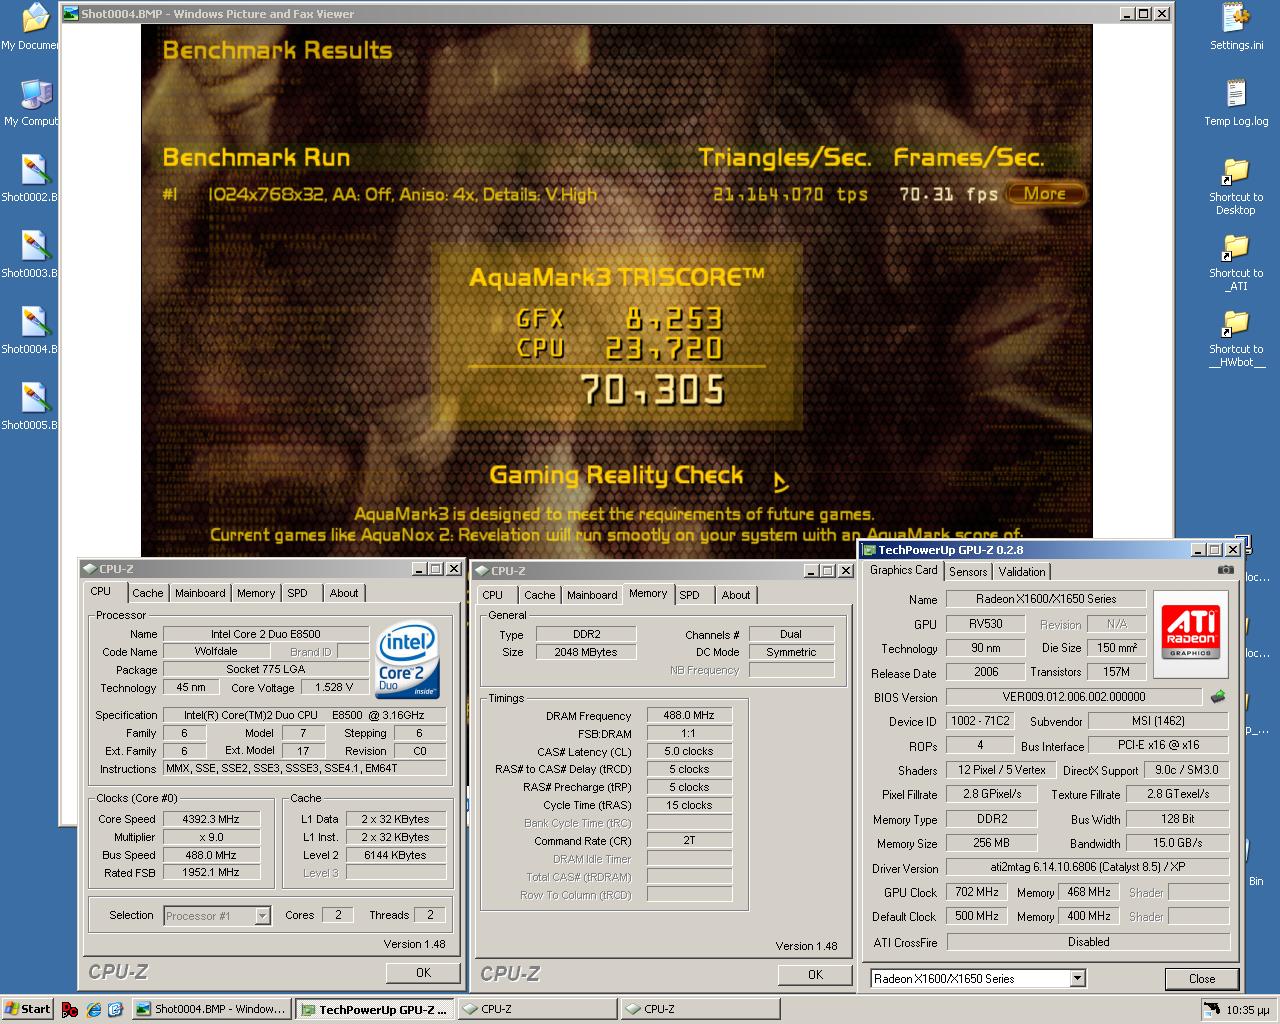Click the GPU-Z screenshot camera icon
The width and height of the screenshot is (1280, 1024).
(1226, 570)
